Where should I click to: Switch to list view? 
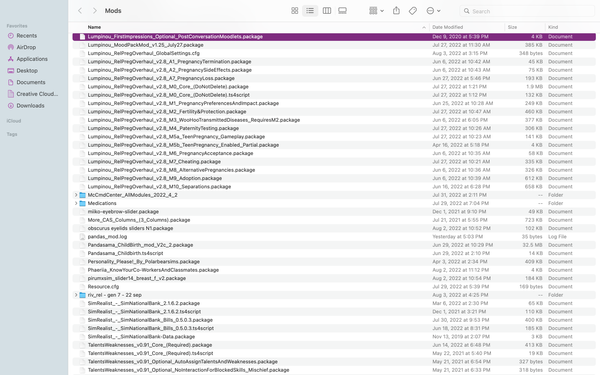[310, 11]
